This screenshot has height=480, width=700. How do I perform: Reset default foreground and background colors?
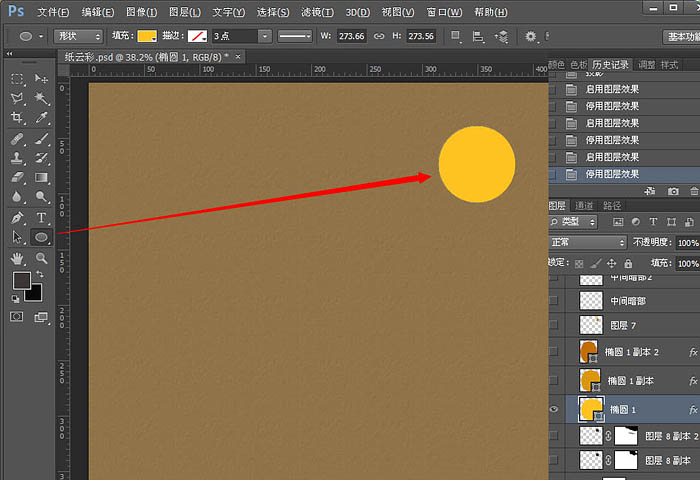tap(15, 299)
